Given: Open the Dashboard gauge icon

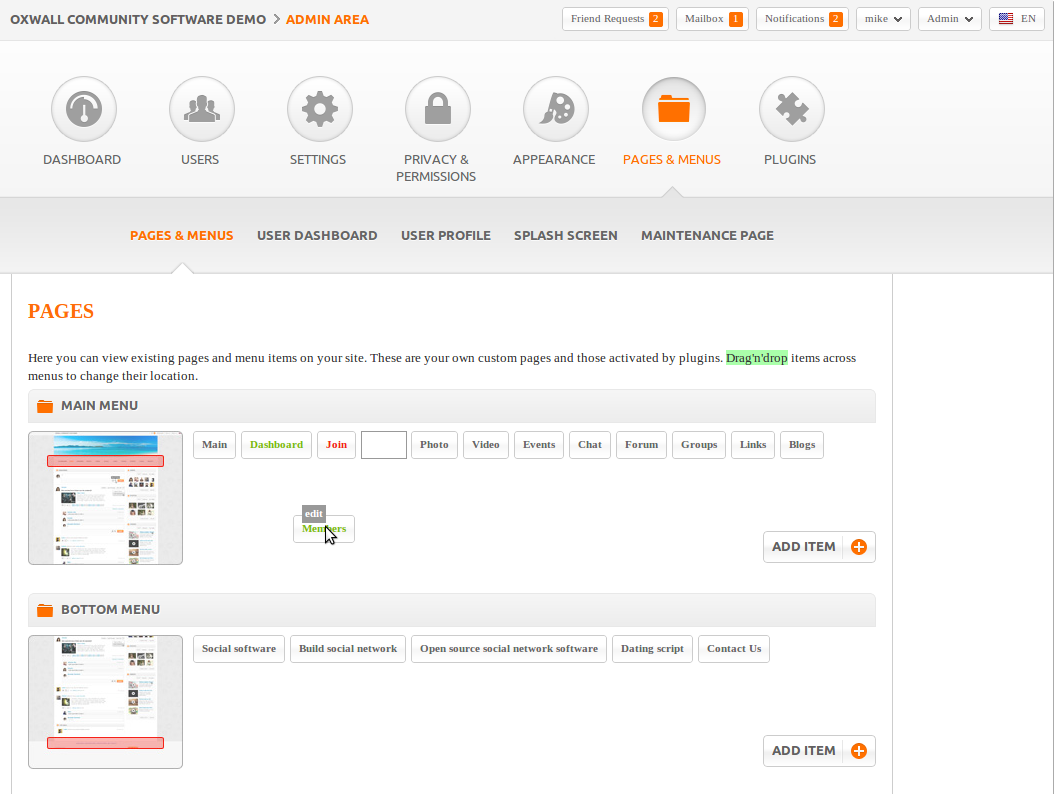Looking at the screenshot, I should [x=84, y=109].
